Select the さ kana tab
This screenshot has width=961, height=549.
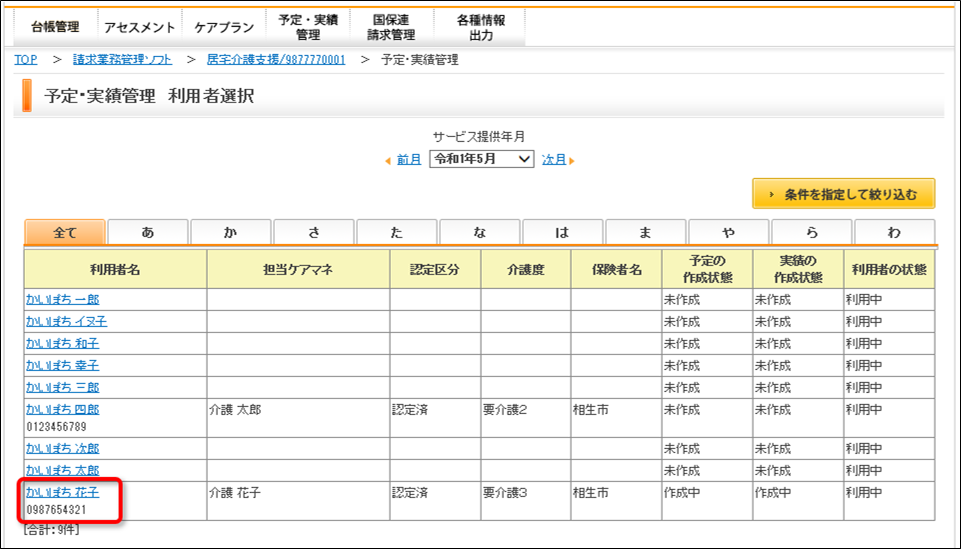[x=314, y=232]
